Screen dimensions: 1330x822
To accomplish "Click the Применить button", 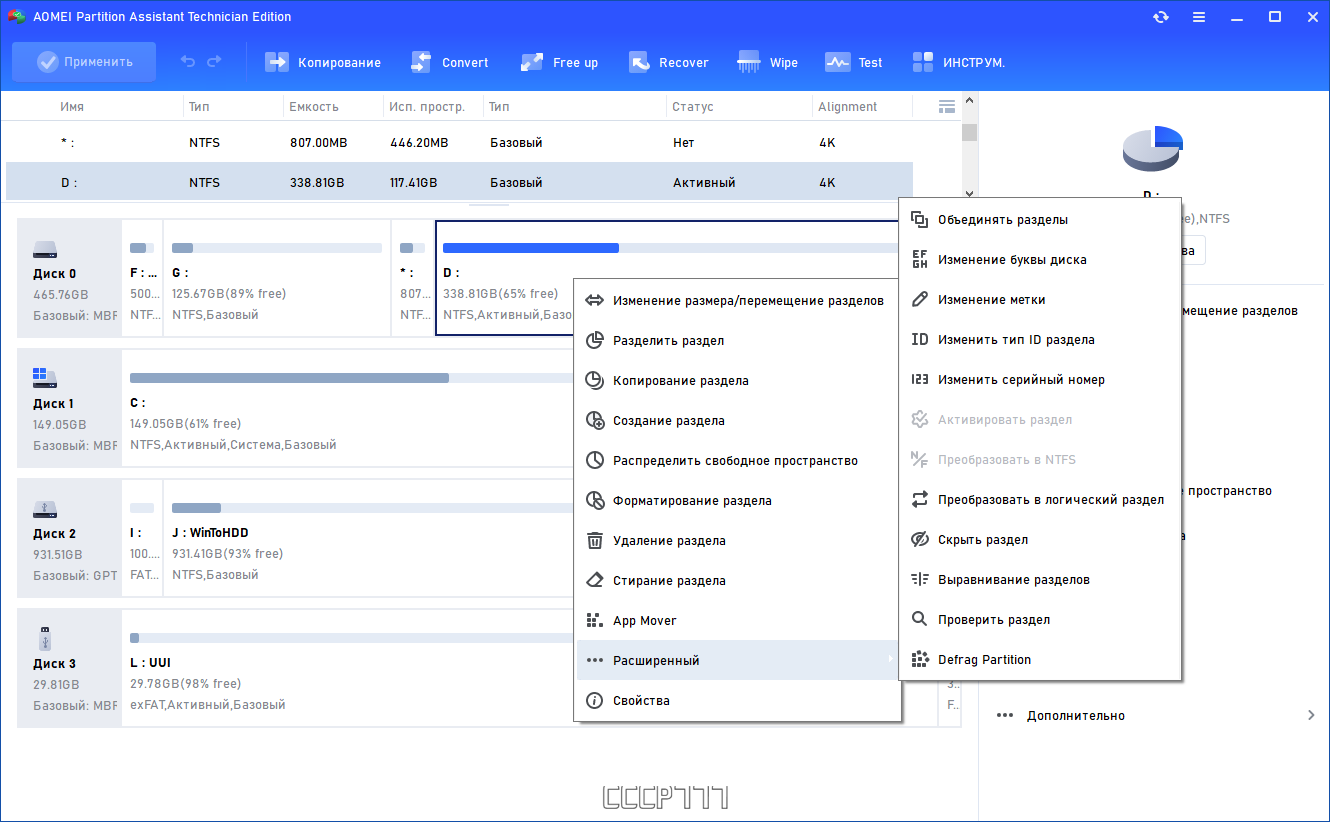I will (x=84, y=62).
